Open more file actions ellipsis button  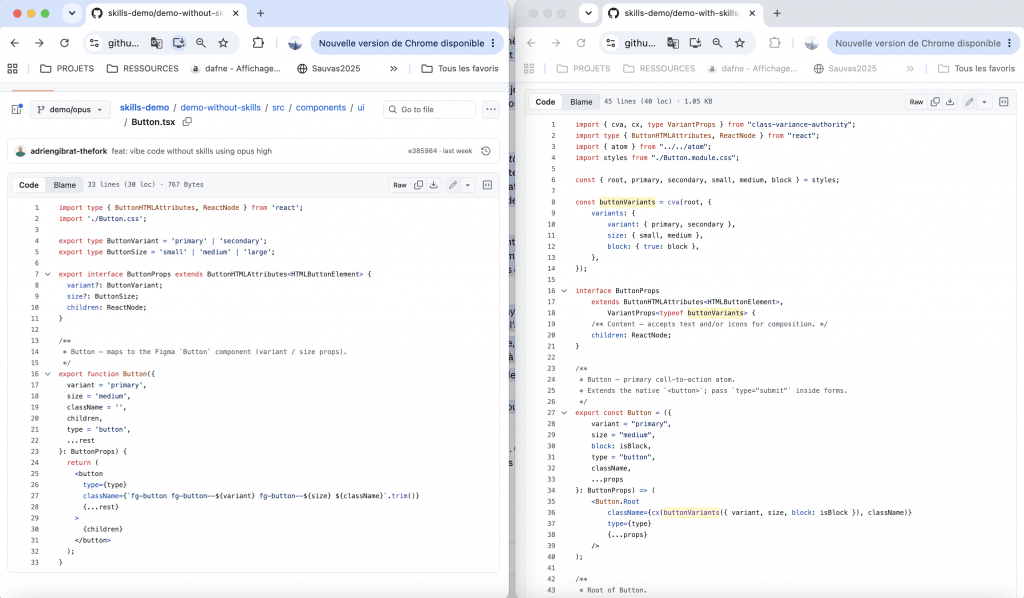491,109
